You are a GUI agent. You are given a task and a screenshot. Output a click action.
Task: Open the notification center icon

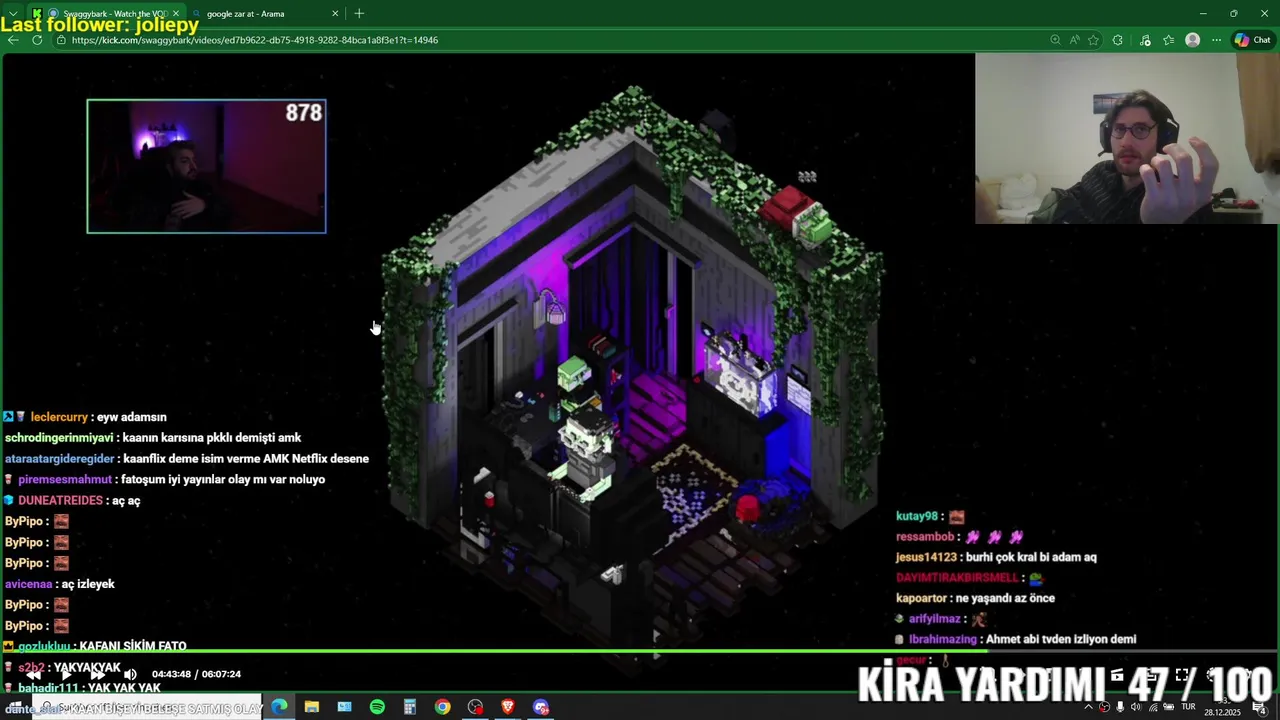pos(1260,708)
